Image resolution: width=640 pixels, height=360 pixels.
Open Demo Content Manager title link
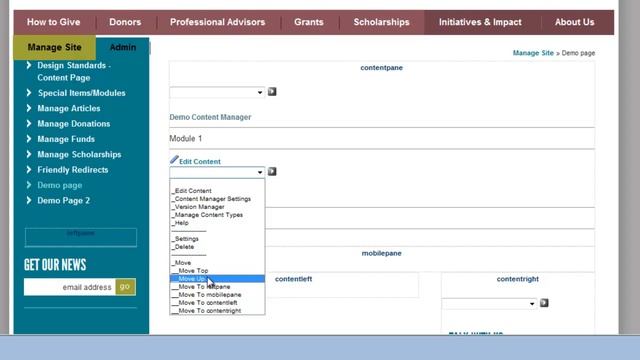[210, 117]
